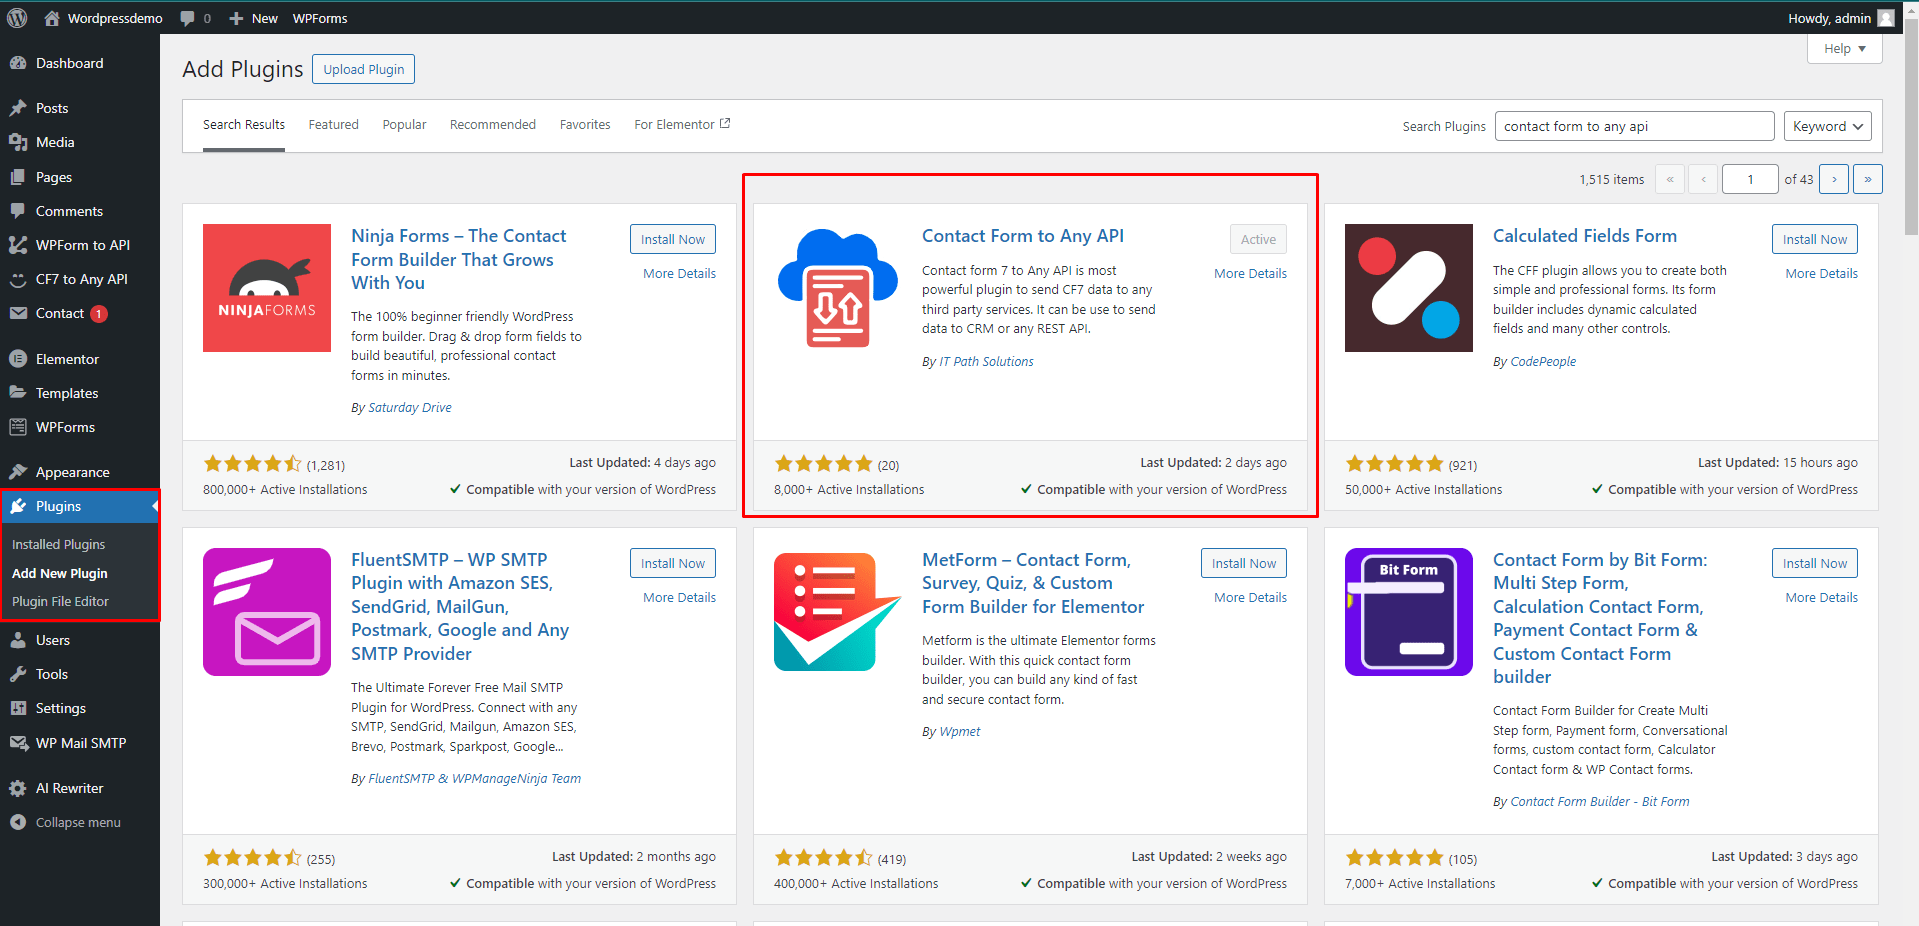Click the MetForm plugin icon
This screenshot has width=1919, height=926.
click(838, 612)
